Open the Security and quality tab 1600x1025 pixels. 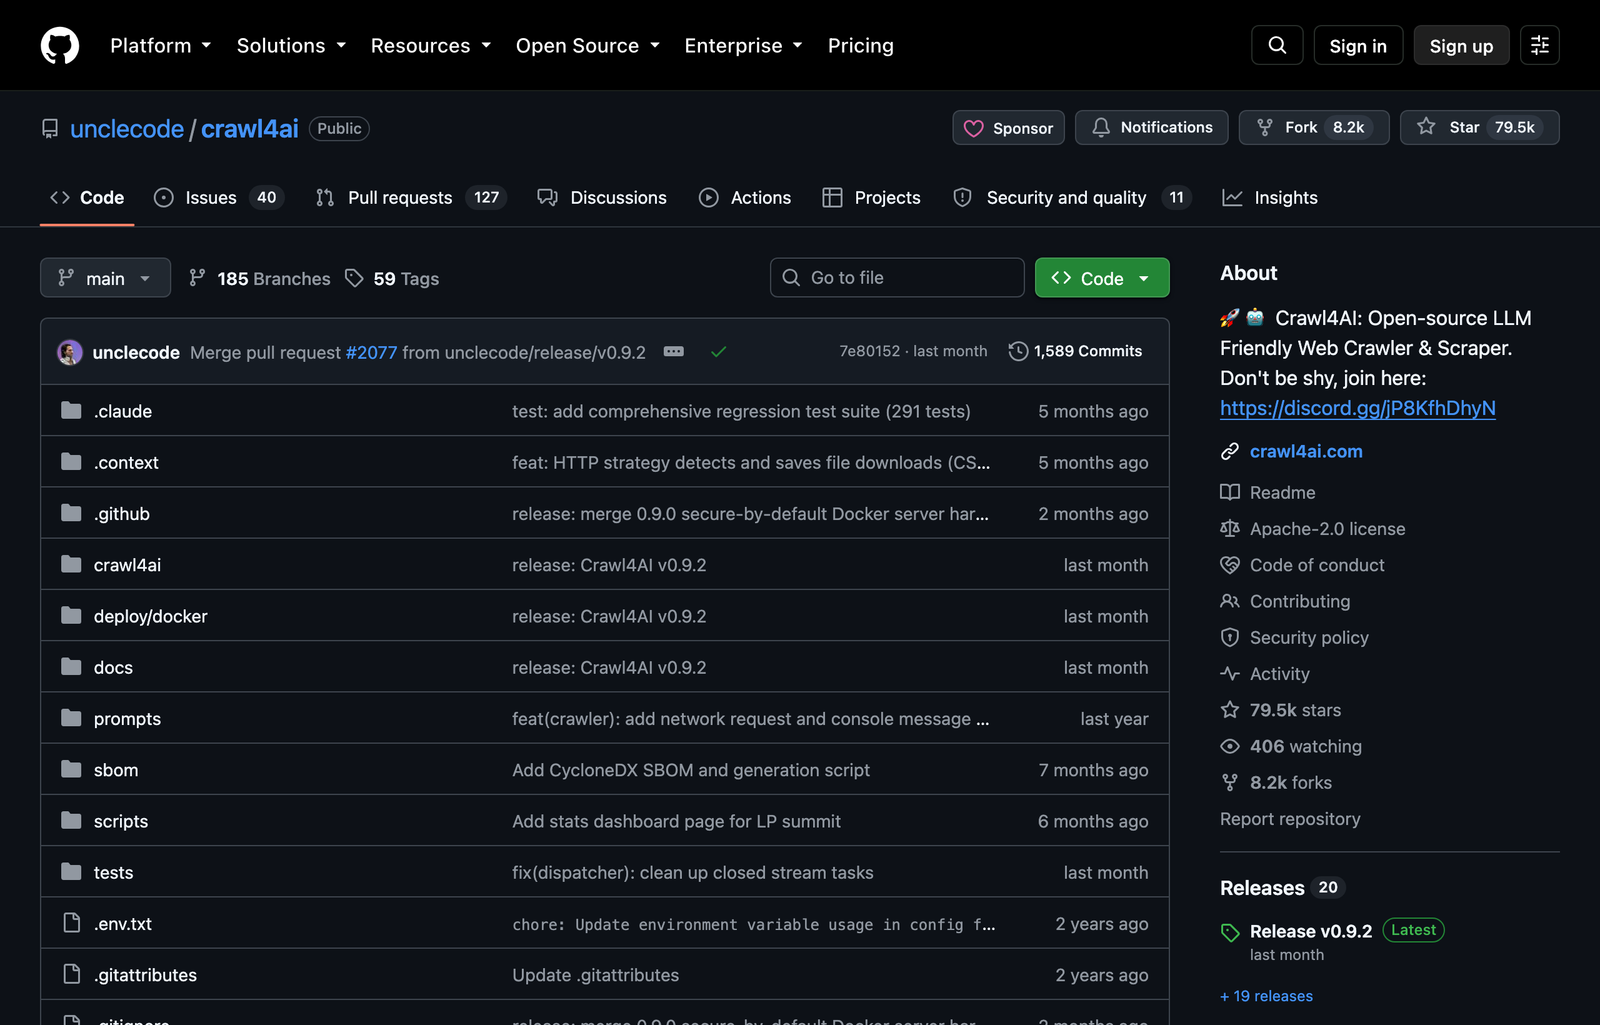click(x=1072, y=198)
